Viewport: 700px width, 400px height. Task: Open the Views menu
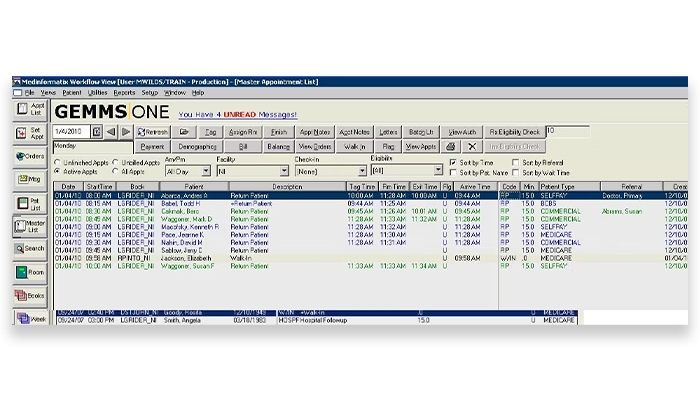click(48, 93)
